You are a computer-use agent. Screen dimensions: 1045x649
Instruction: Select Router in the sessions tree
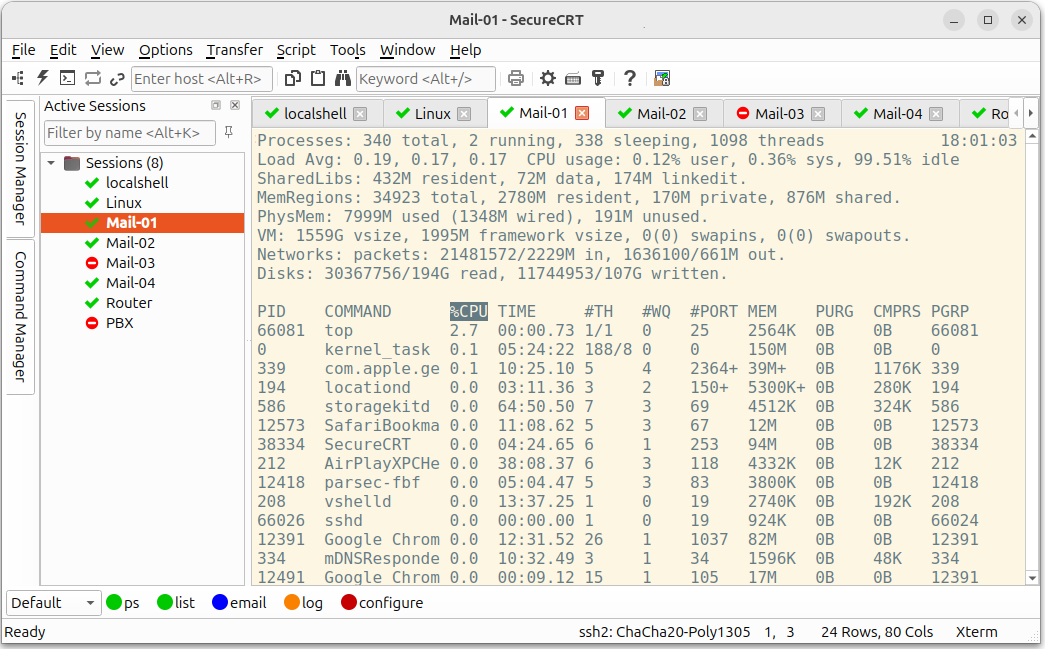click(129, 303)
